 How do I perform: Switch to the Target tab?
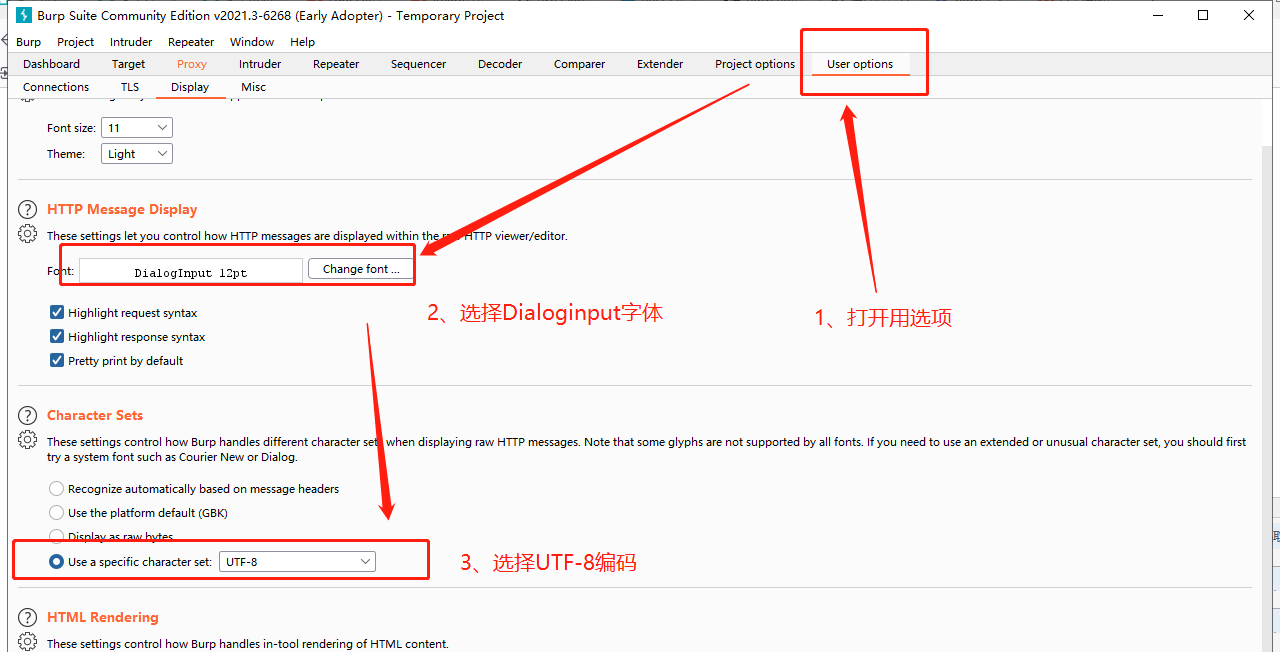click(x=128, y=64)
